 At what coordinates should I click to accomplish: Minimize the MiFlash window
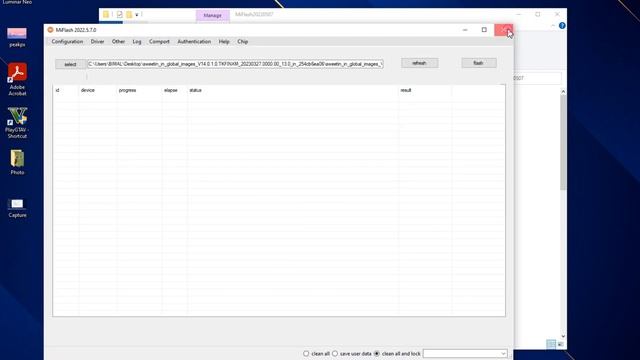(x=465, y=30)
